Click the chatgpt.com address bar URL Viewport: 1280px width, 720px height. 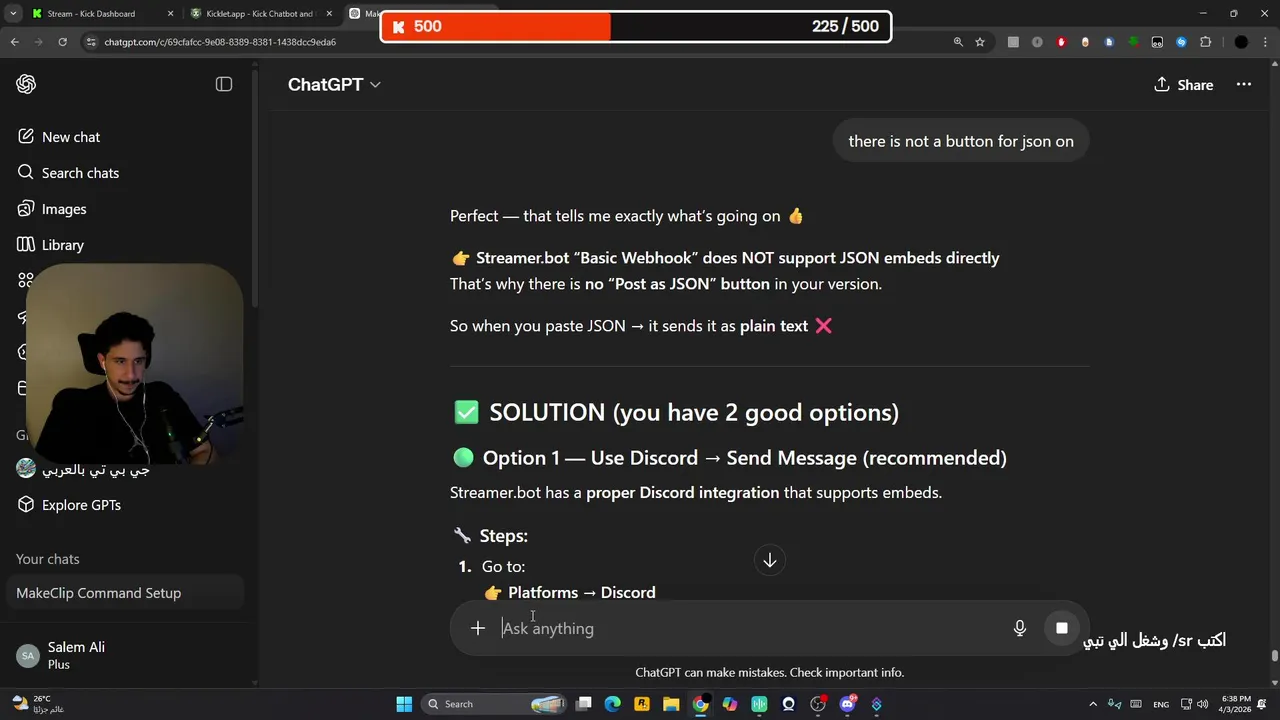[220, 42]
